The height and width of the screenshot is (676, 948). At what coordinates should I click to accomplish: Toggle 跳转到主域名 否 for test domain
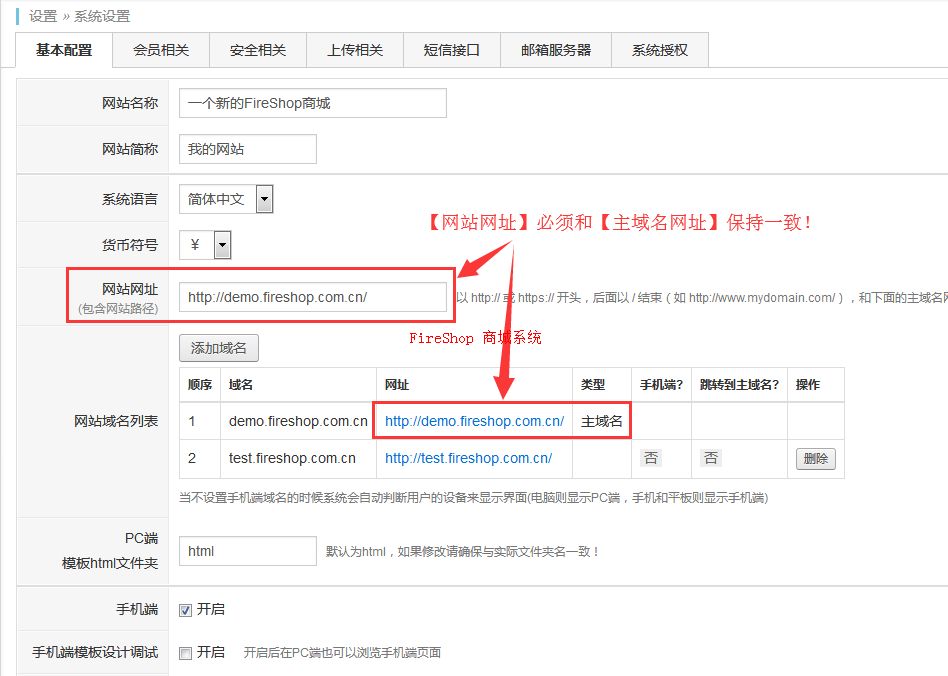pyautogui.click(x=711, y=458)
